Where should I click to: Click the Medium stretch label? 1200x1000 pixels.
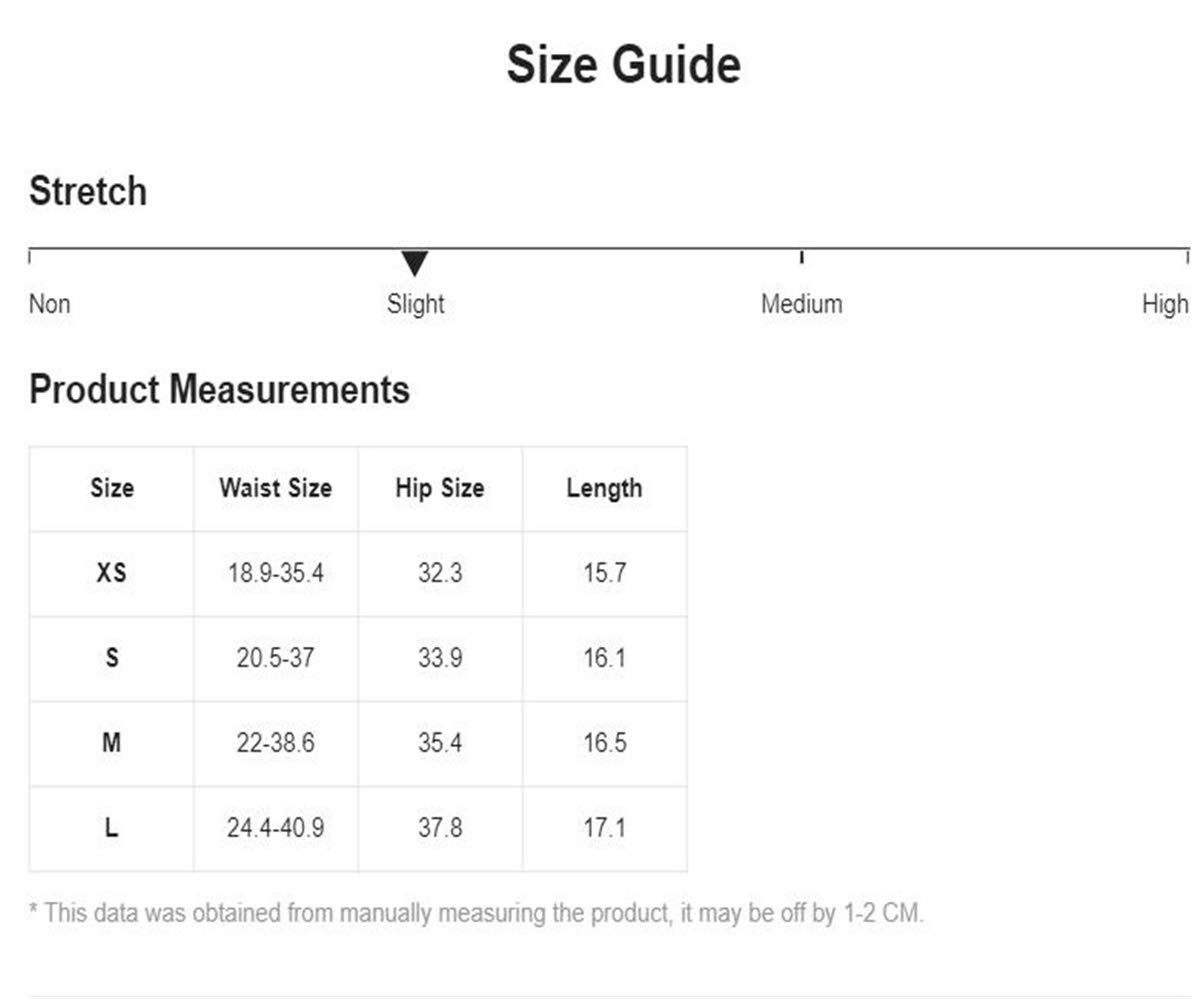(x=801, y=304)
